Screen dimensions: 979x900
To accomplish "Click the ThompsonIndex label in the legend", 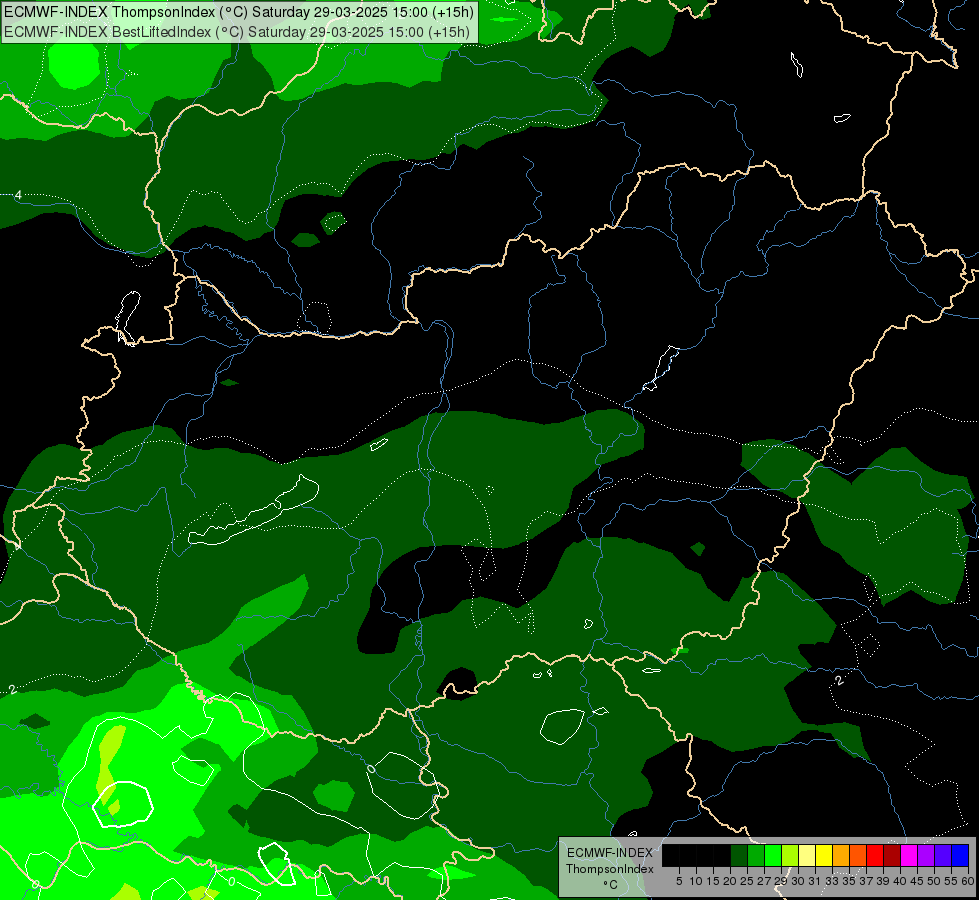I will [610, 869].
